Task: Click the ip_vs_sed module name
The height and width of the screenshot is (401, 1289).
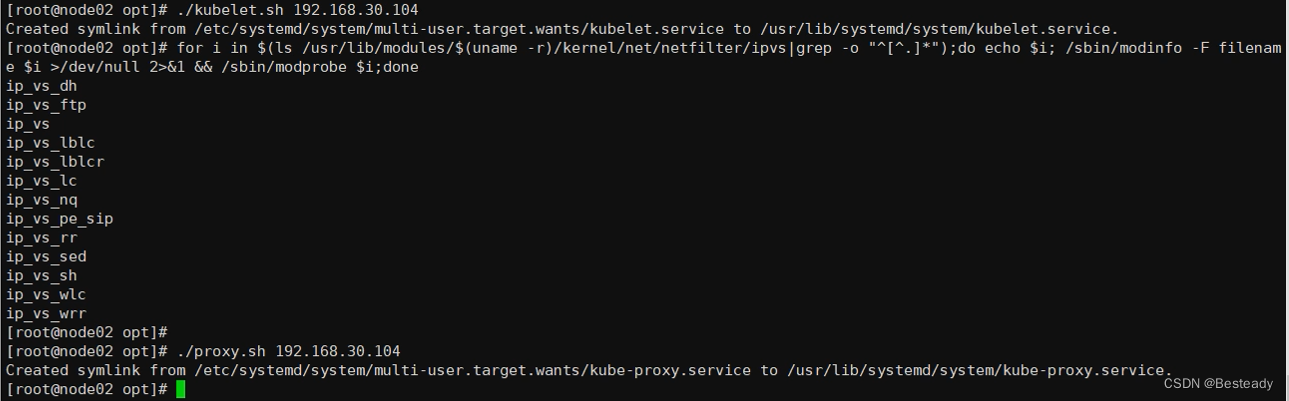Action: pyautogui.click(x=46, y=257)
